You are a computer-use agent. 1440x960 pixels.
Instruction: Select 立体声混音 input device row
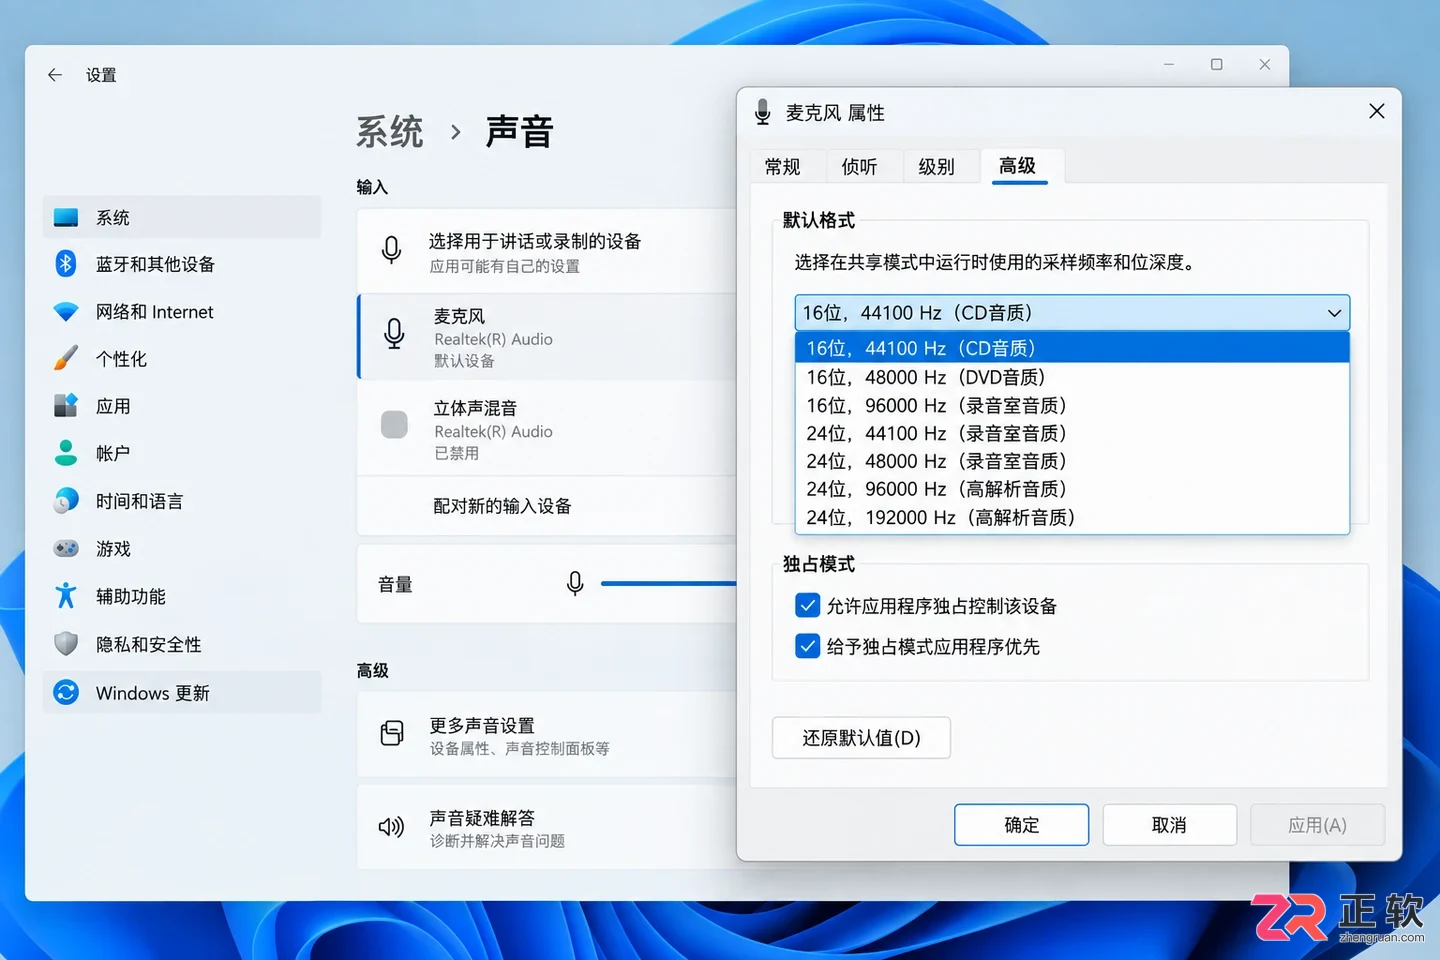click(547, 429)
